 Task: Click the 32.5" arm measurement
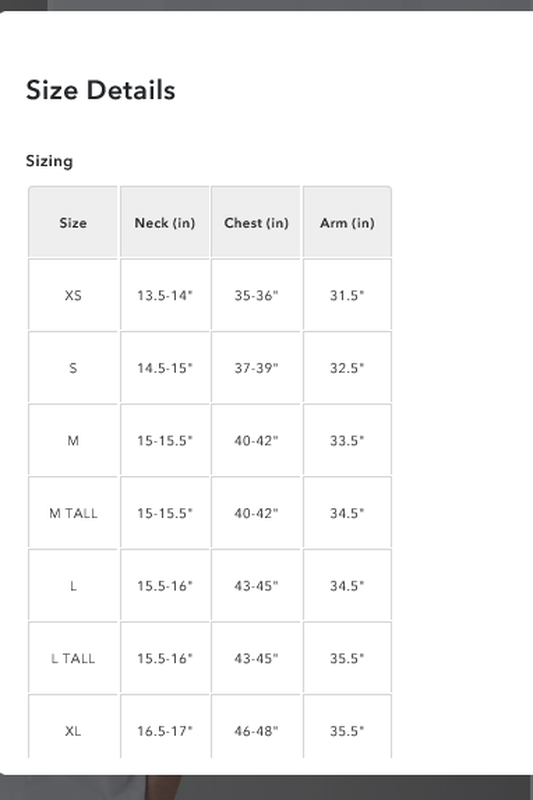(x=347, y=367)
